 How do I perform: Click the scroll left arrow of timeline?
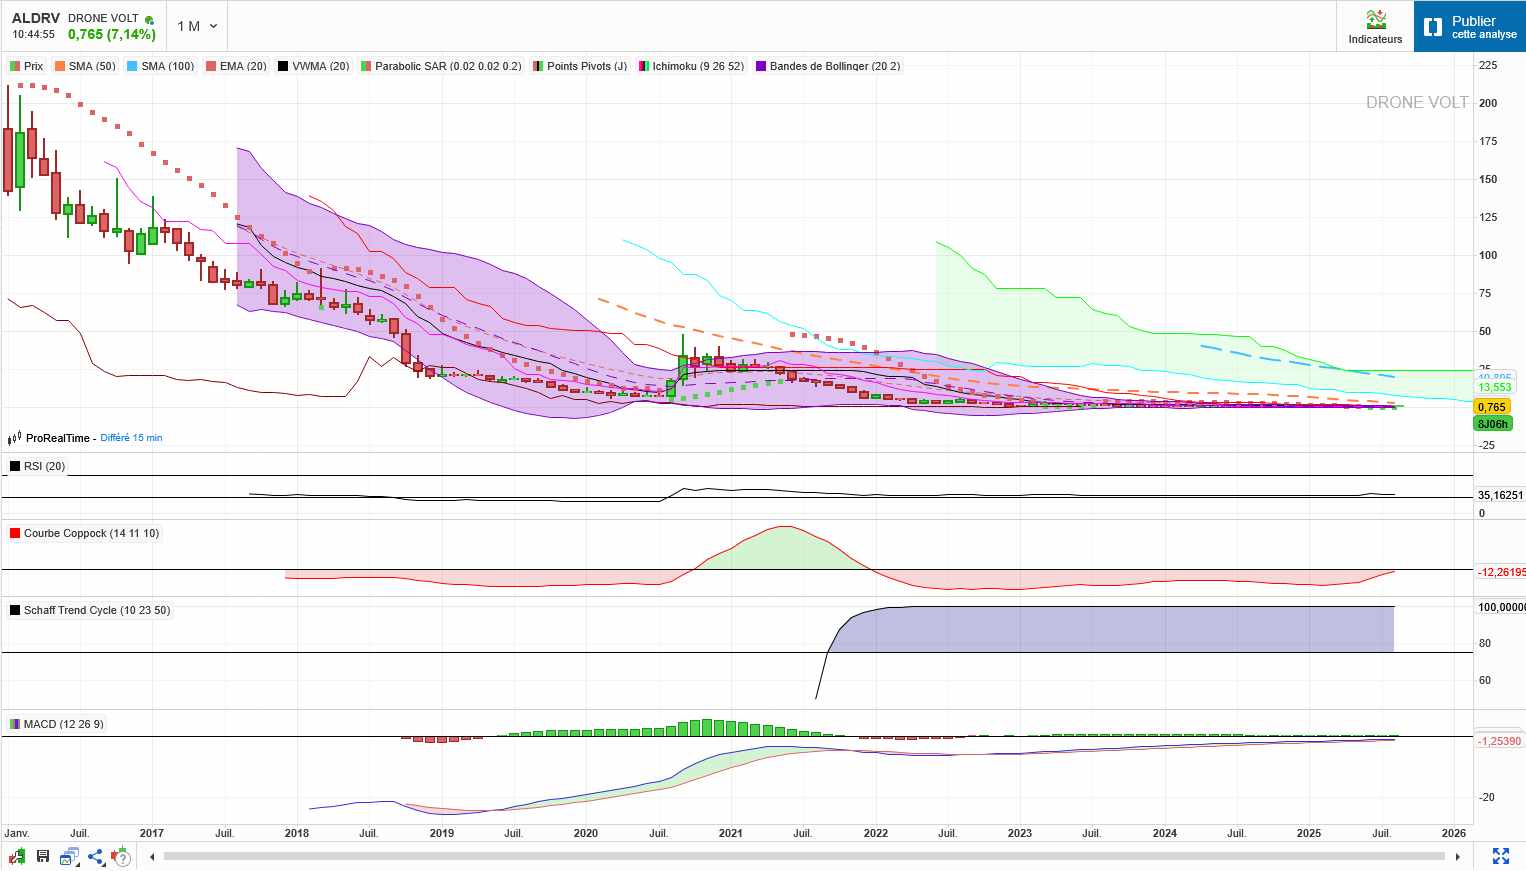point(152,856)
